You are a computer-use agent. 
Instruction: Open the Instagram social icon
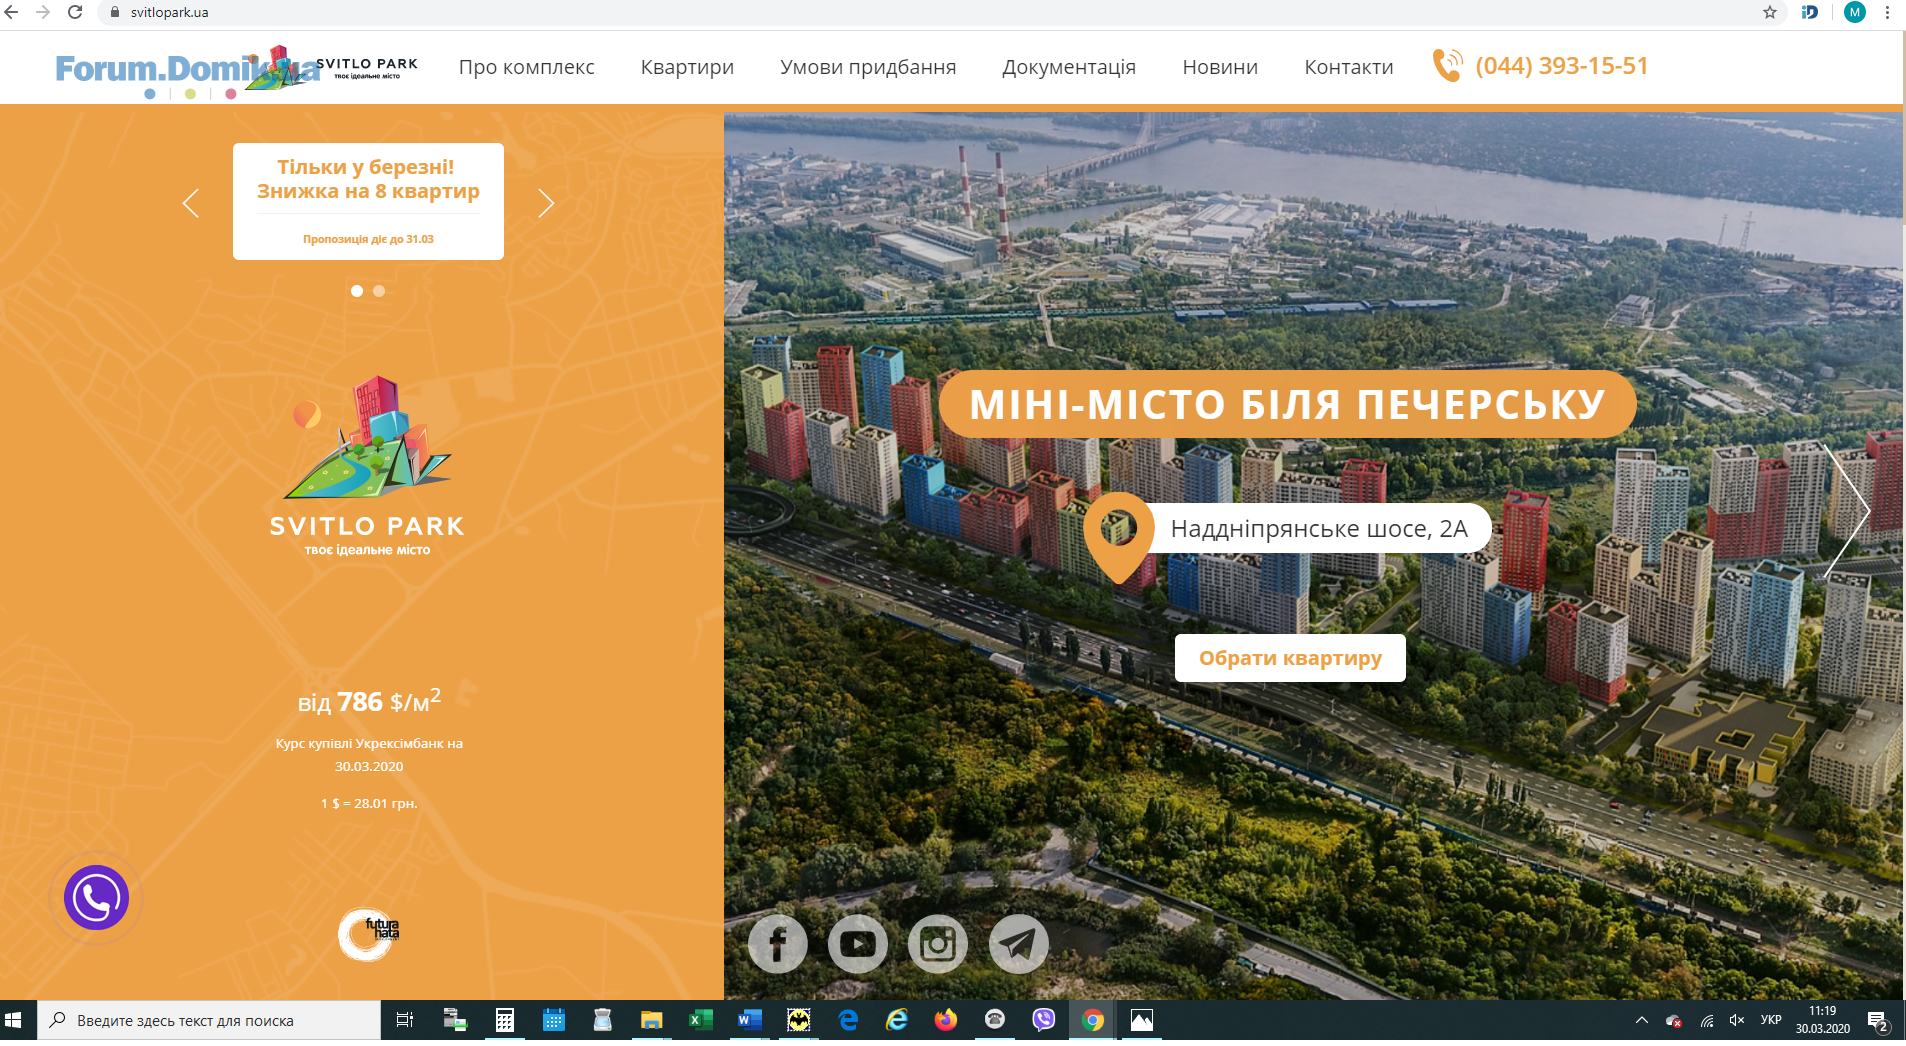pyautogui.click(x=938, y=944)
